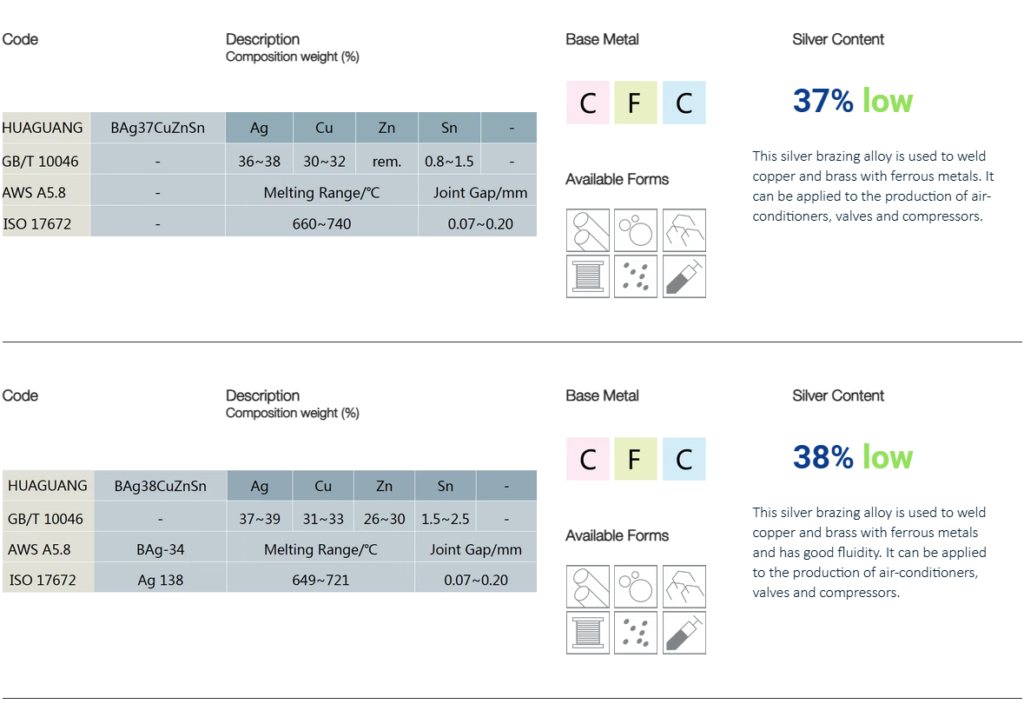This screenshot has width=1024, height=704.
Task: Click the bent wire preforms icon for BAg37CuZnSn
Action: (684, 230)
